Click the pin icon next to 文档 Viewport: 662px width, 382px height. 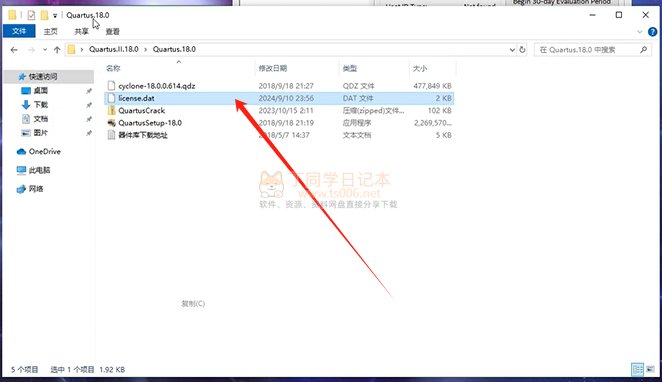89,119
